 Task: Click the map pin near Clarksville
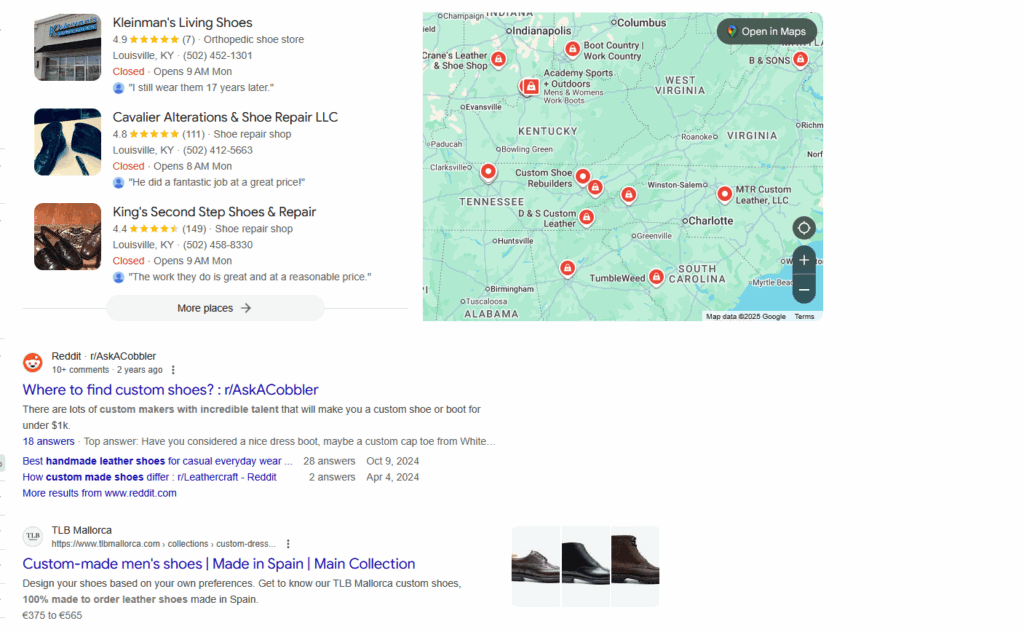point(488,172)
